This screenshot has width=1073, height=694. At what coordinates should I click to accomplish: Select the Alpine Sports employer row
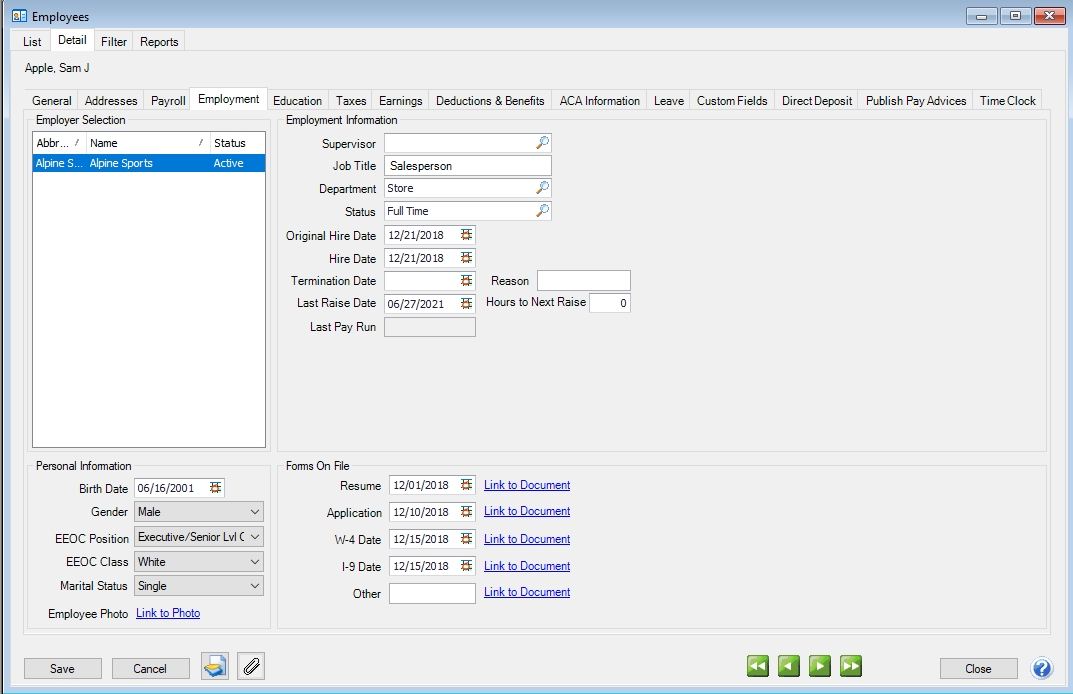pyautogui.click(x=148, y=163)
